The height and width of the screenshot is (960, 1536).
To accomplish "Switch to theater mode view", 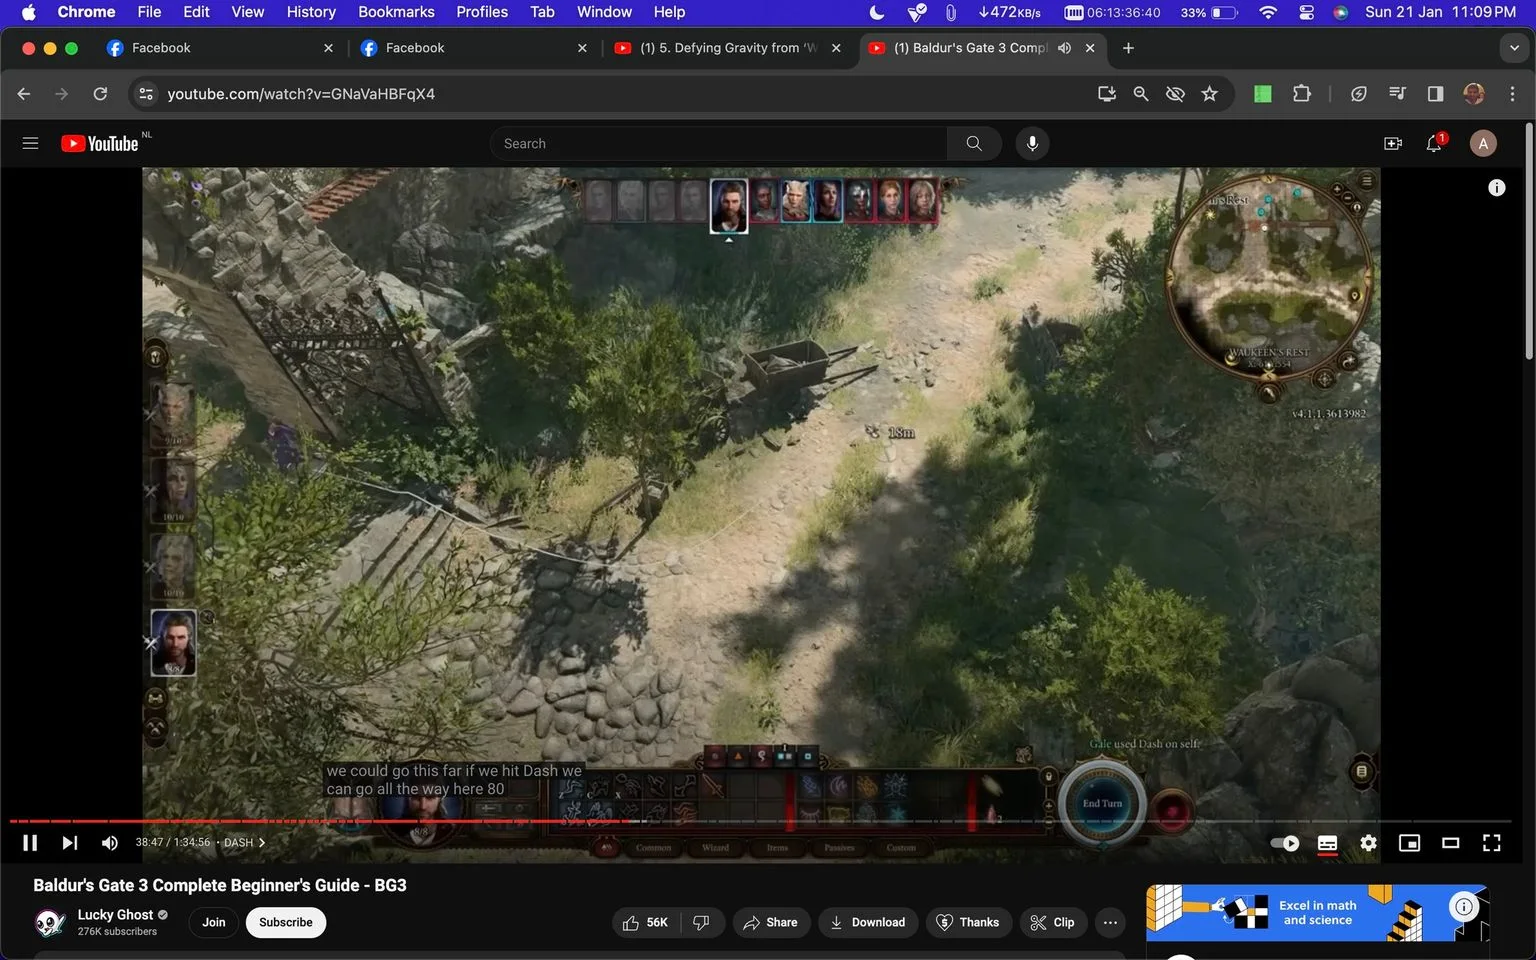I will [1450, 843].
